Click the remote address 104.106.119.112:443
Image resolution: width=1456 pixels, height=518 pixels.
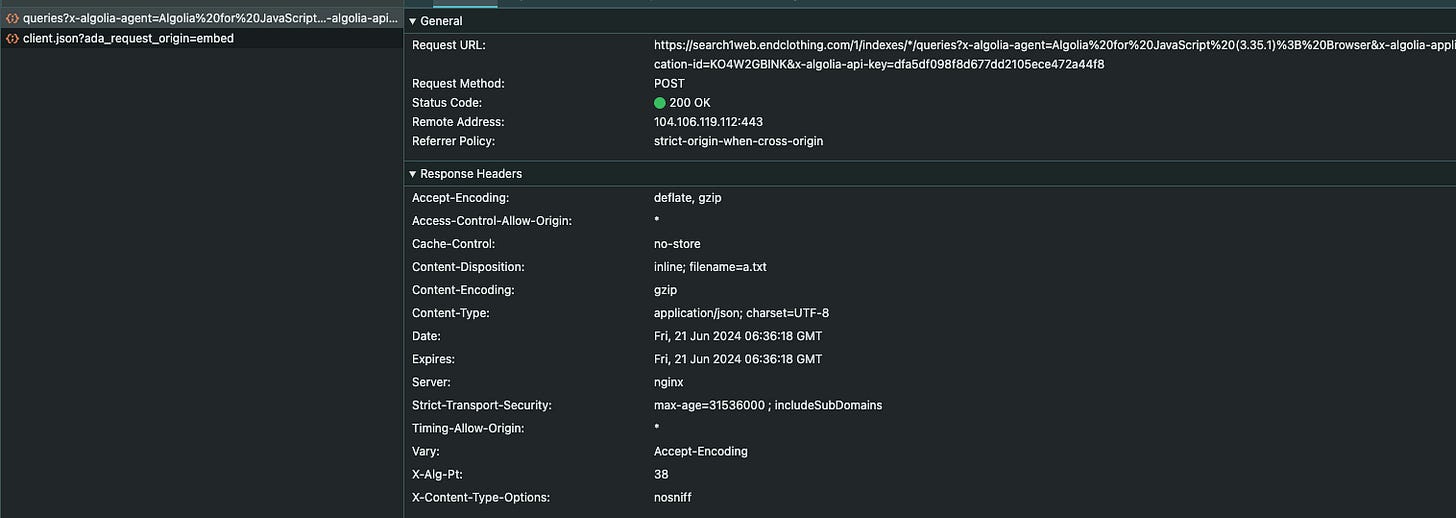pyautogui.click(x=708, y=122)
